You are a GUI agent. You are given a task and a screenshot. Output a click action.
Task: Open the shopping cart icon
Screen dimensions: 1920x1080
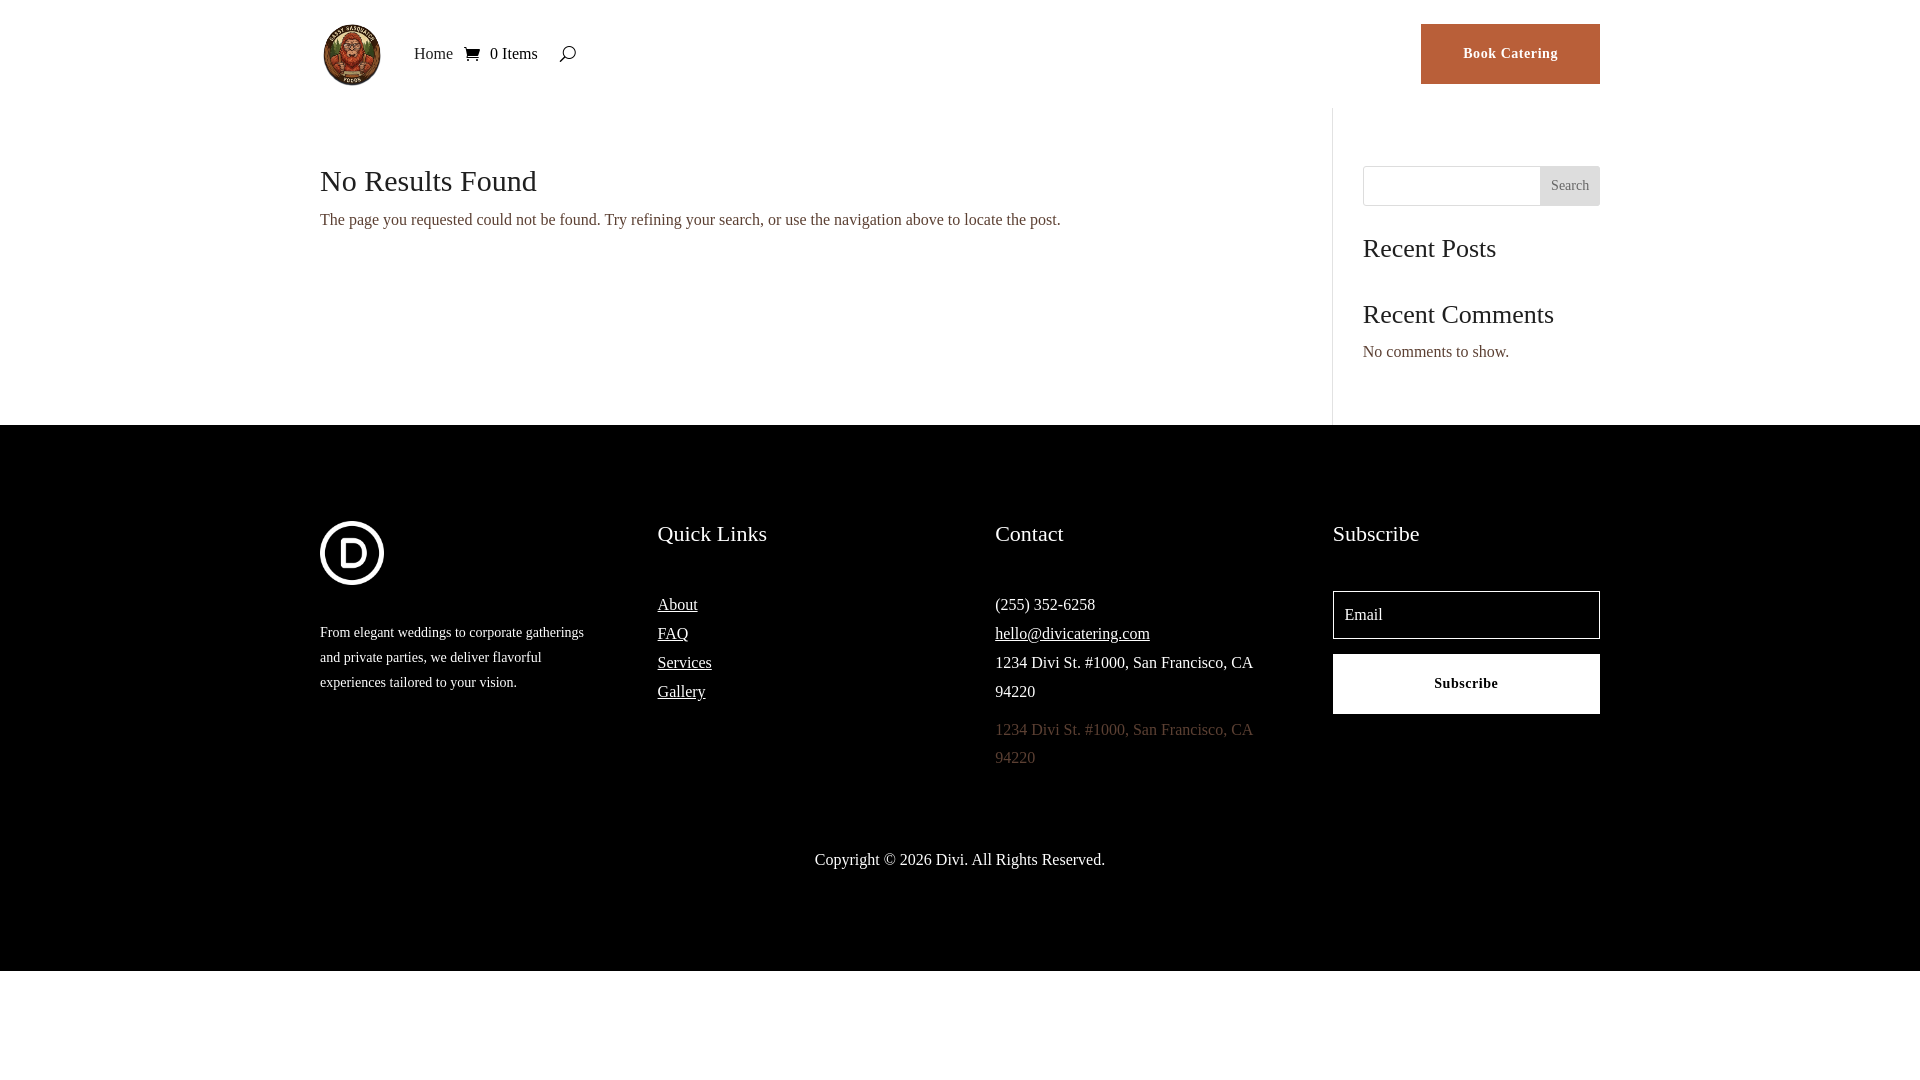[x=472, y=54]
